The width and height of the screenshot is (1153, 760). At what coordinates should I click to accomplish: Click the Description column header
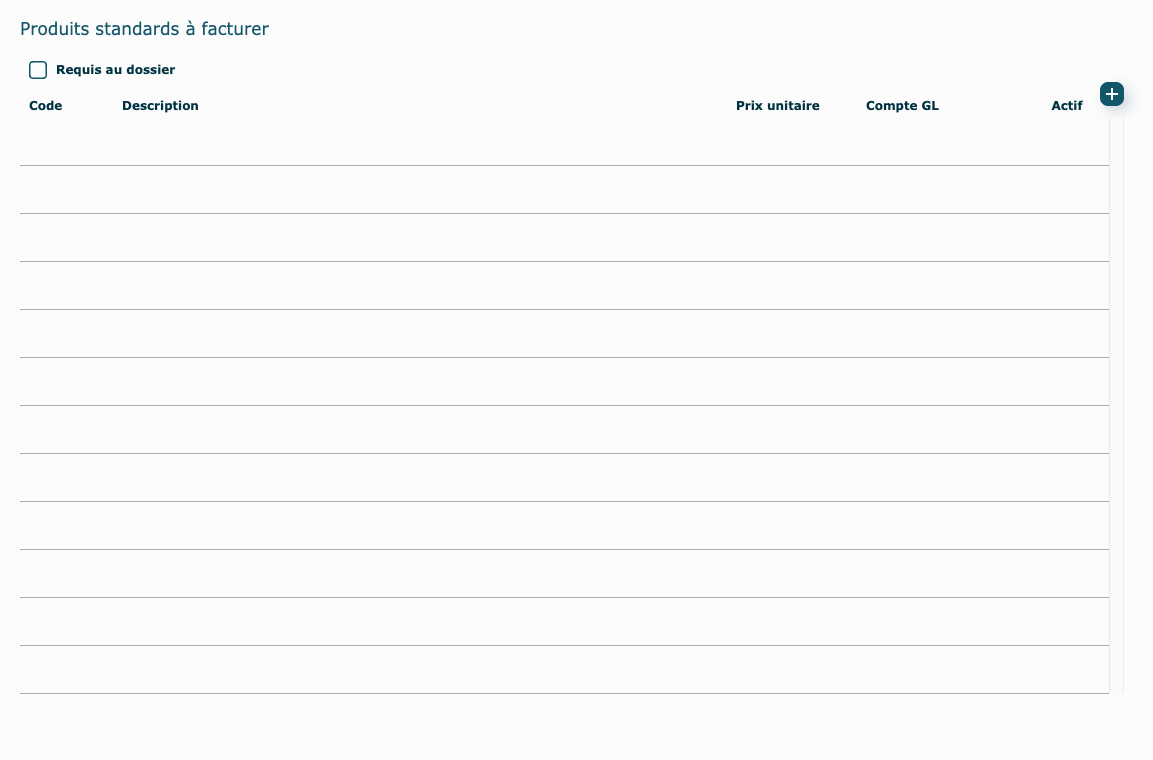point(160,106)
